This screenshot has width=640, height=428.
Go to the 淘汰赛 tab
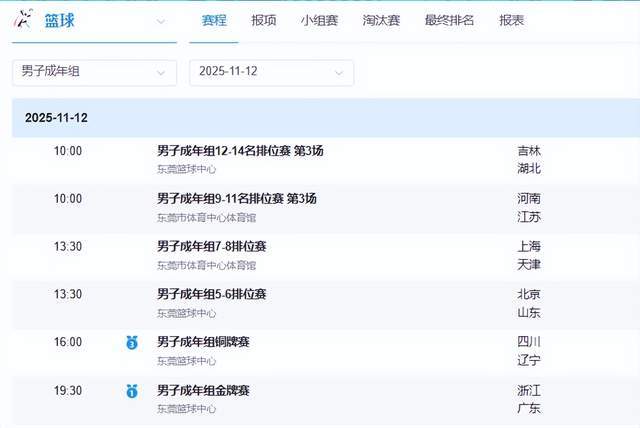pyautogui.click(x=381, y=21)
